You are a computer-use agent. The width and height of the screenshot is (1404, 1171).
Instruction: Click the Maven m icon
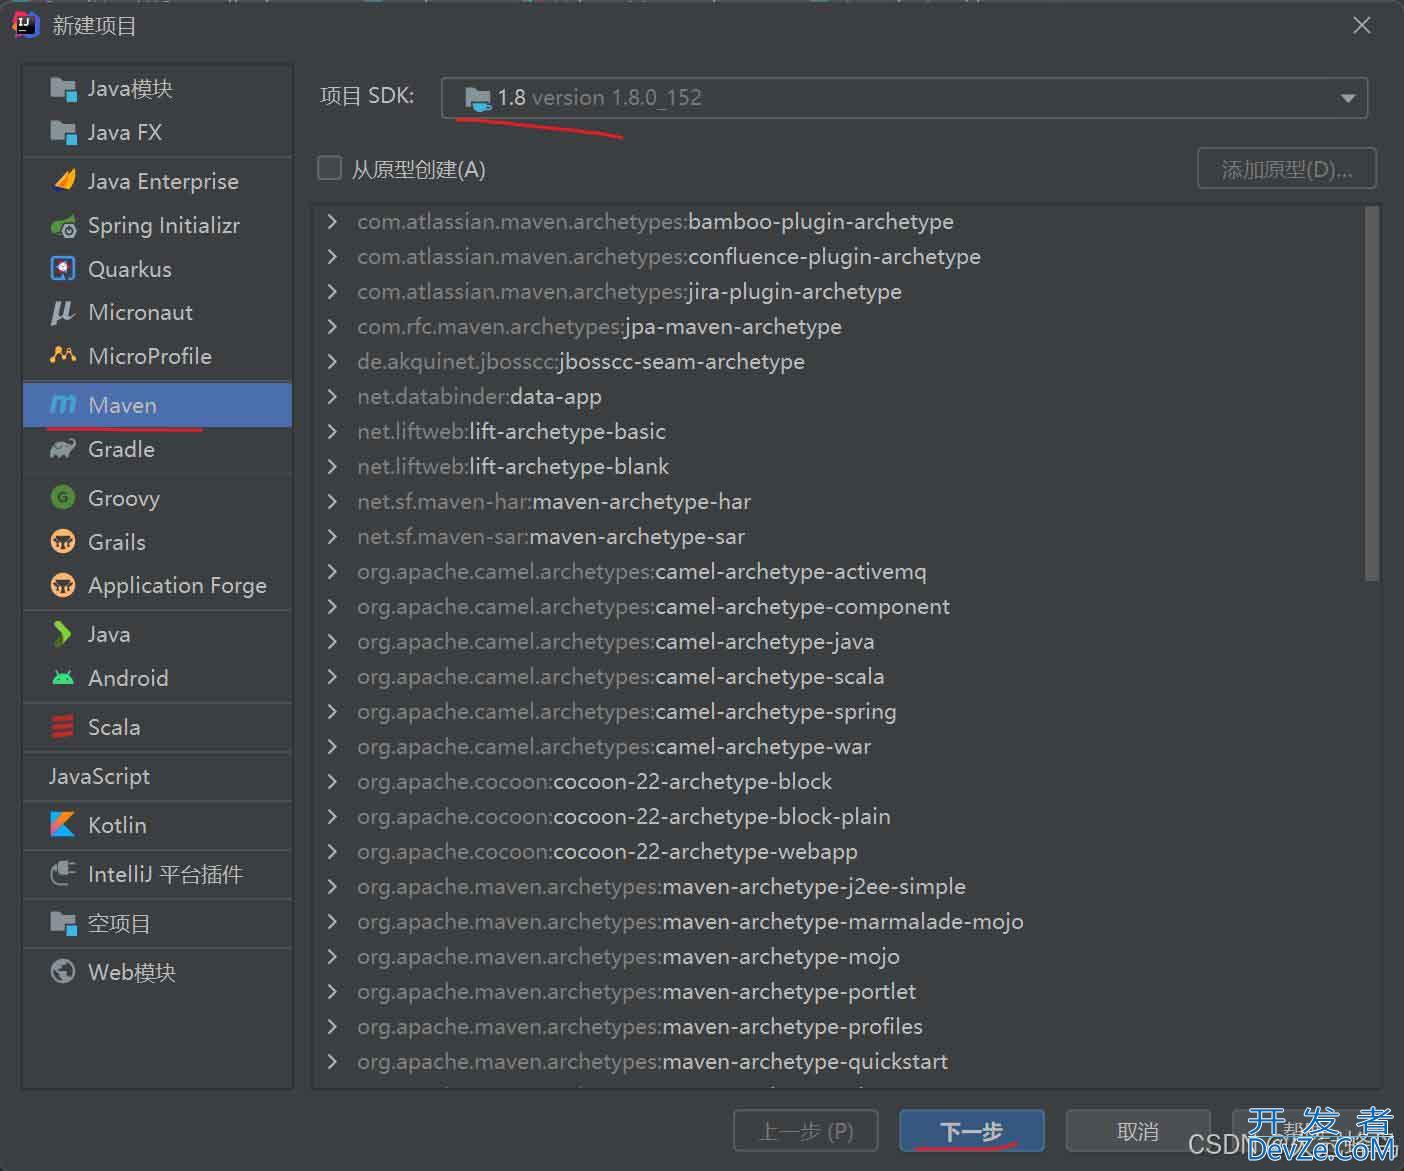tap(63, 405)
